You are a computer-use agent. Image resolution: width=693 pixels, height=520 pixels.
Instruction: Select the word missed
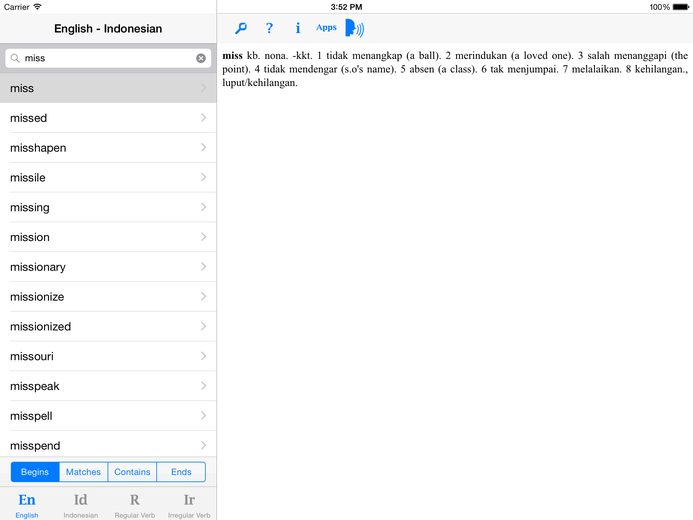[x=108, y=118]
